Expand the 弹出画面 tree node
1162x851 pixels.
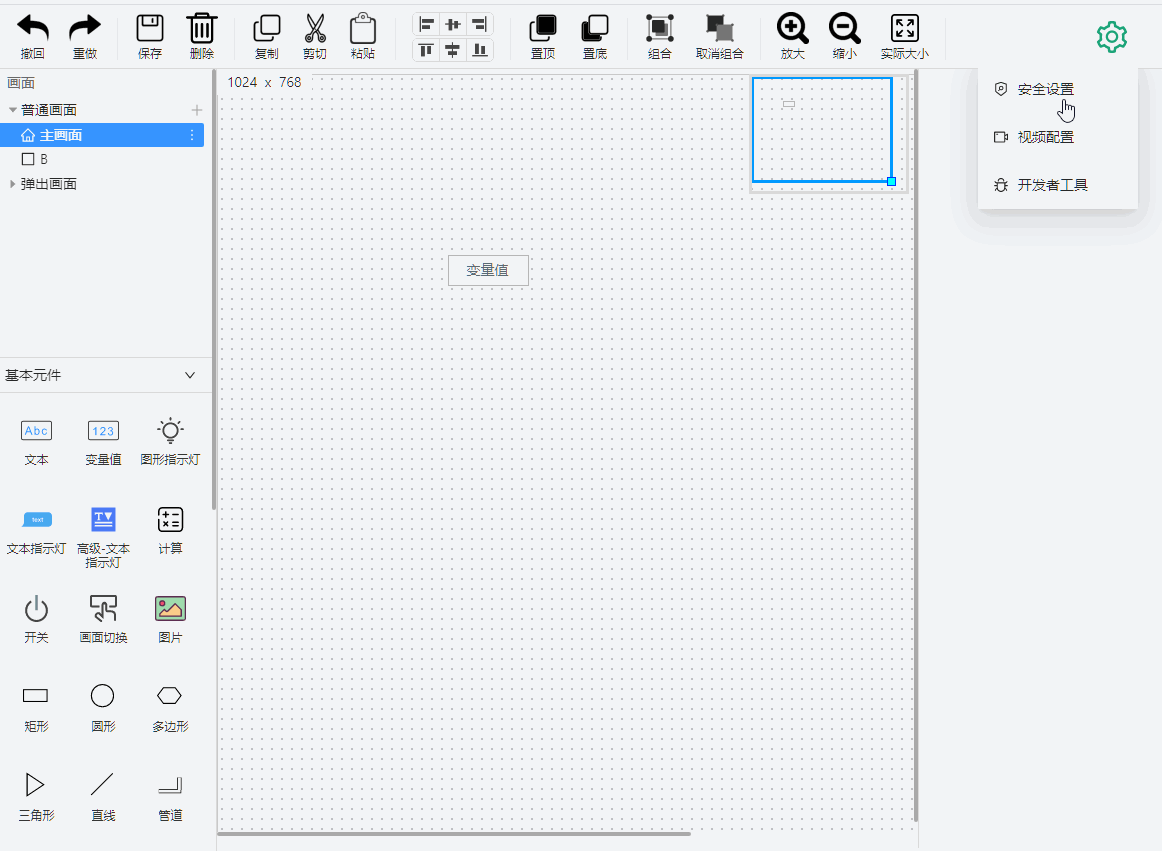12,184
